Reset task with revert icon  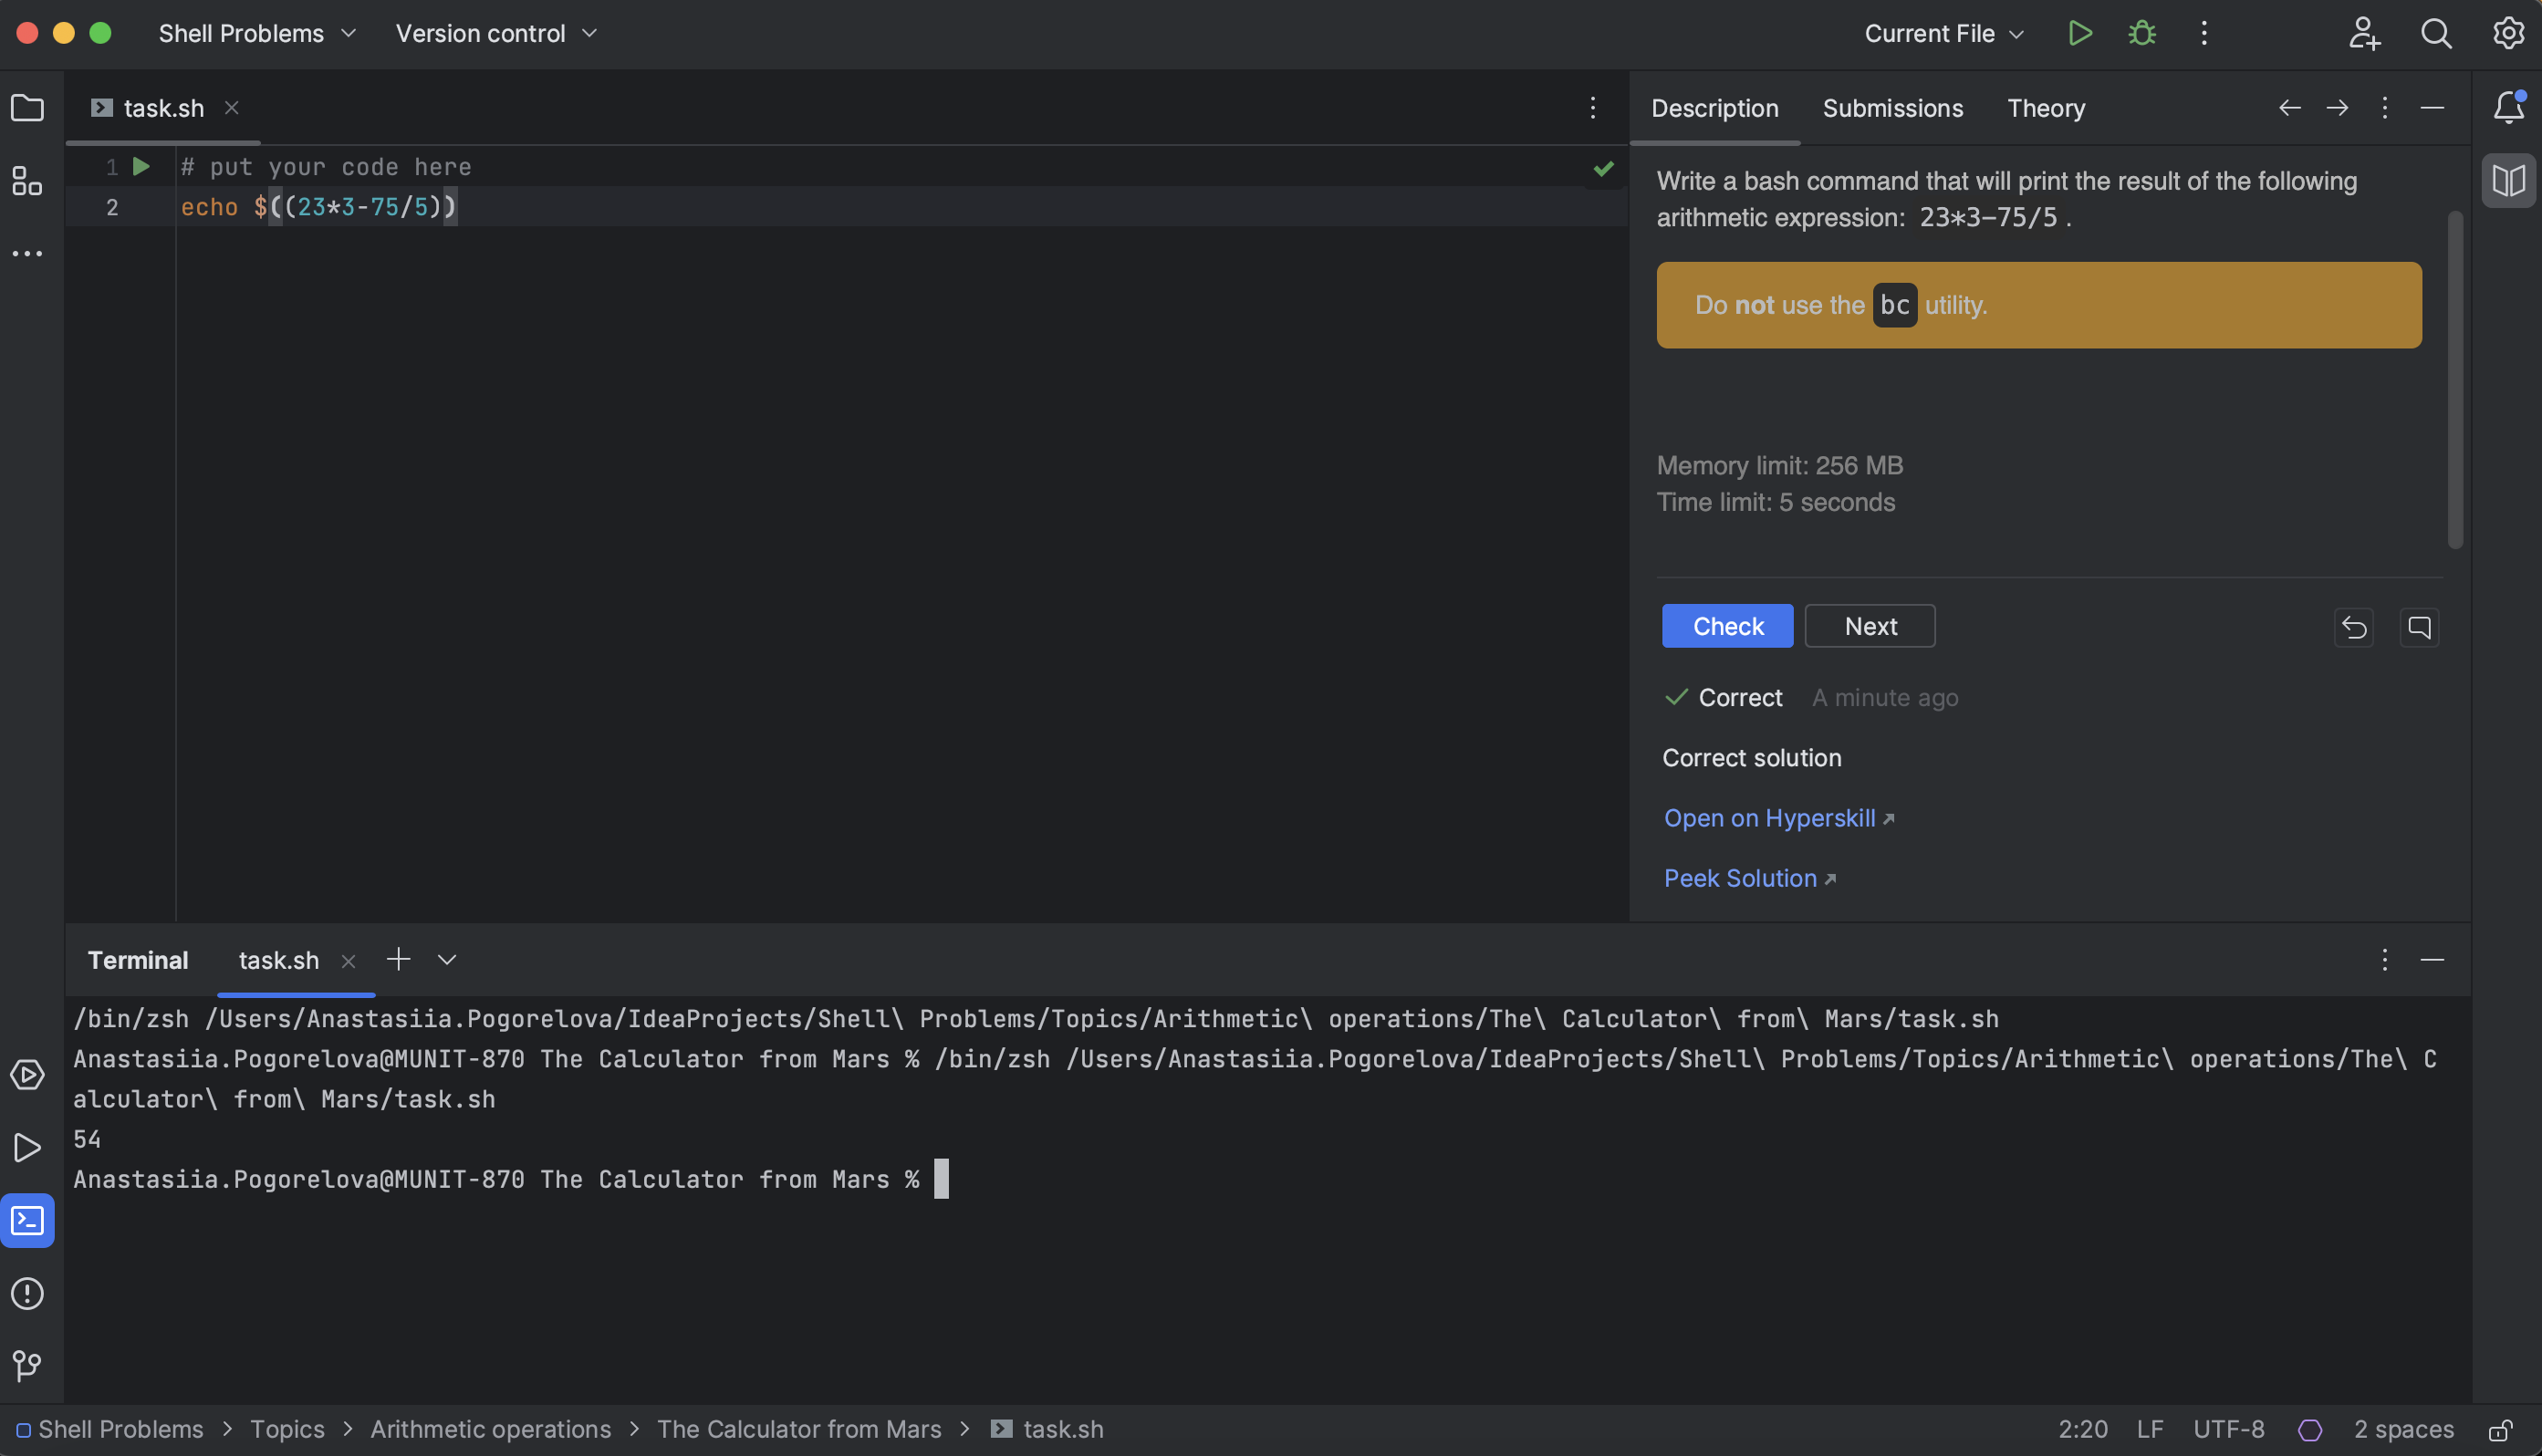(x=2354, y=627)
